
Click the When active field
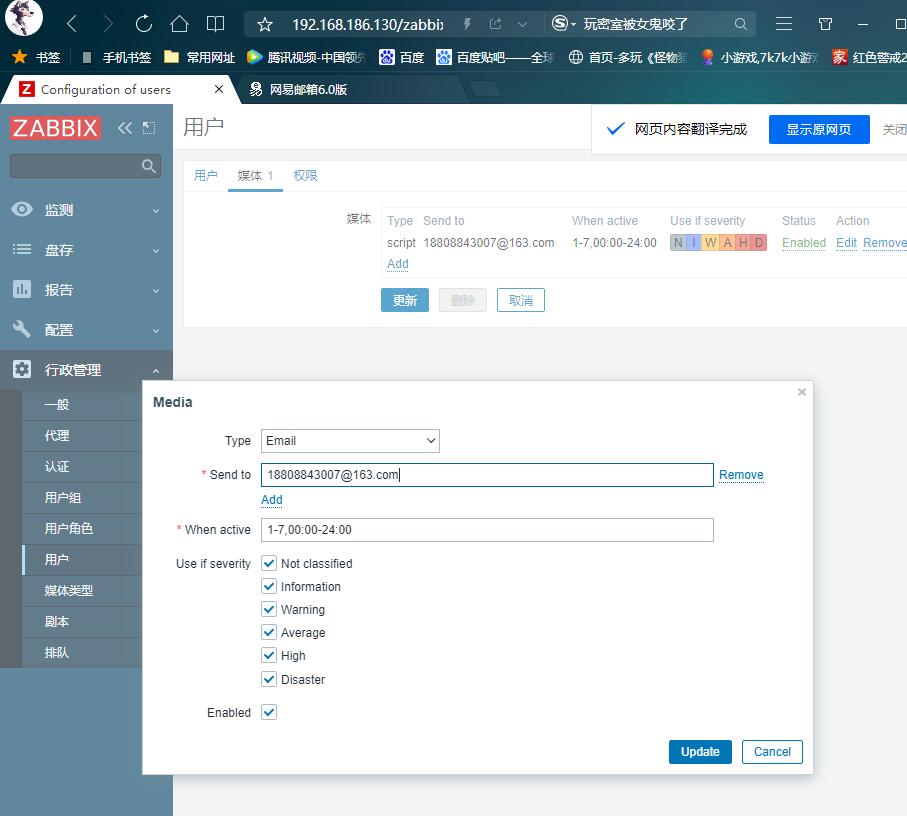pyautogui.click(x=487, y=530)
